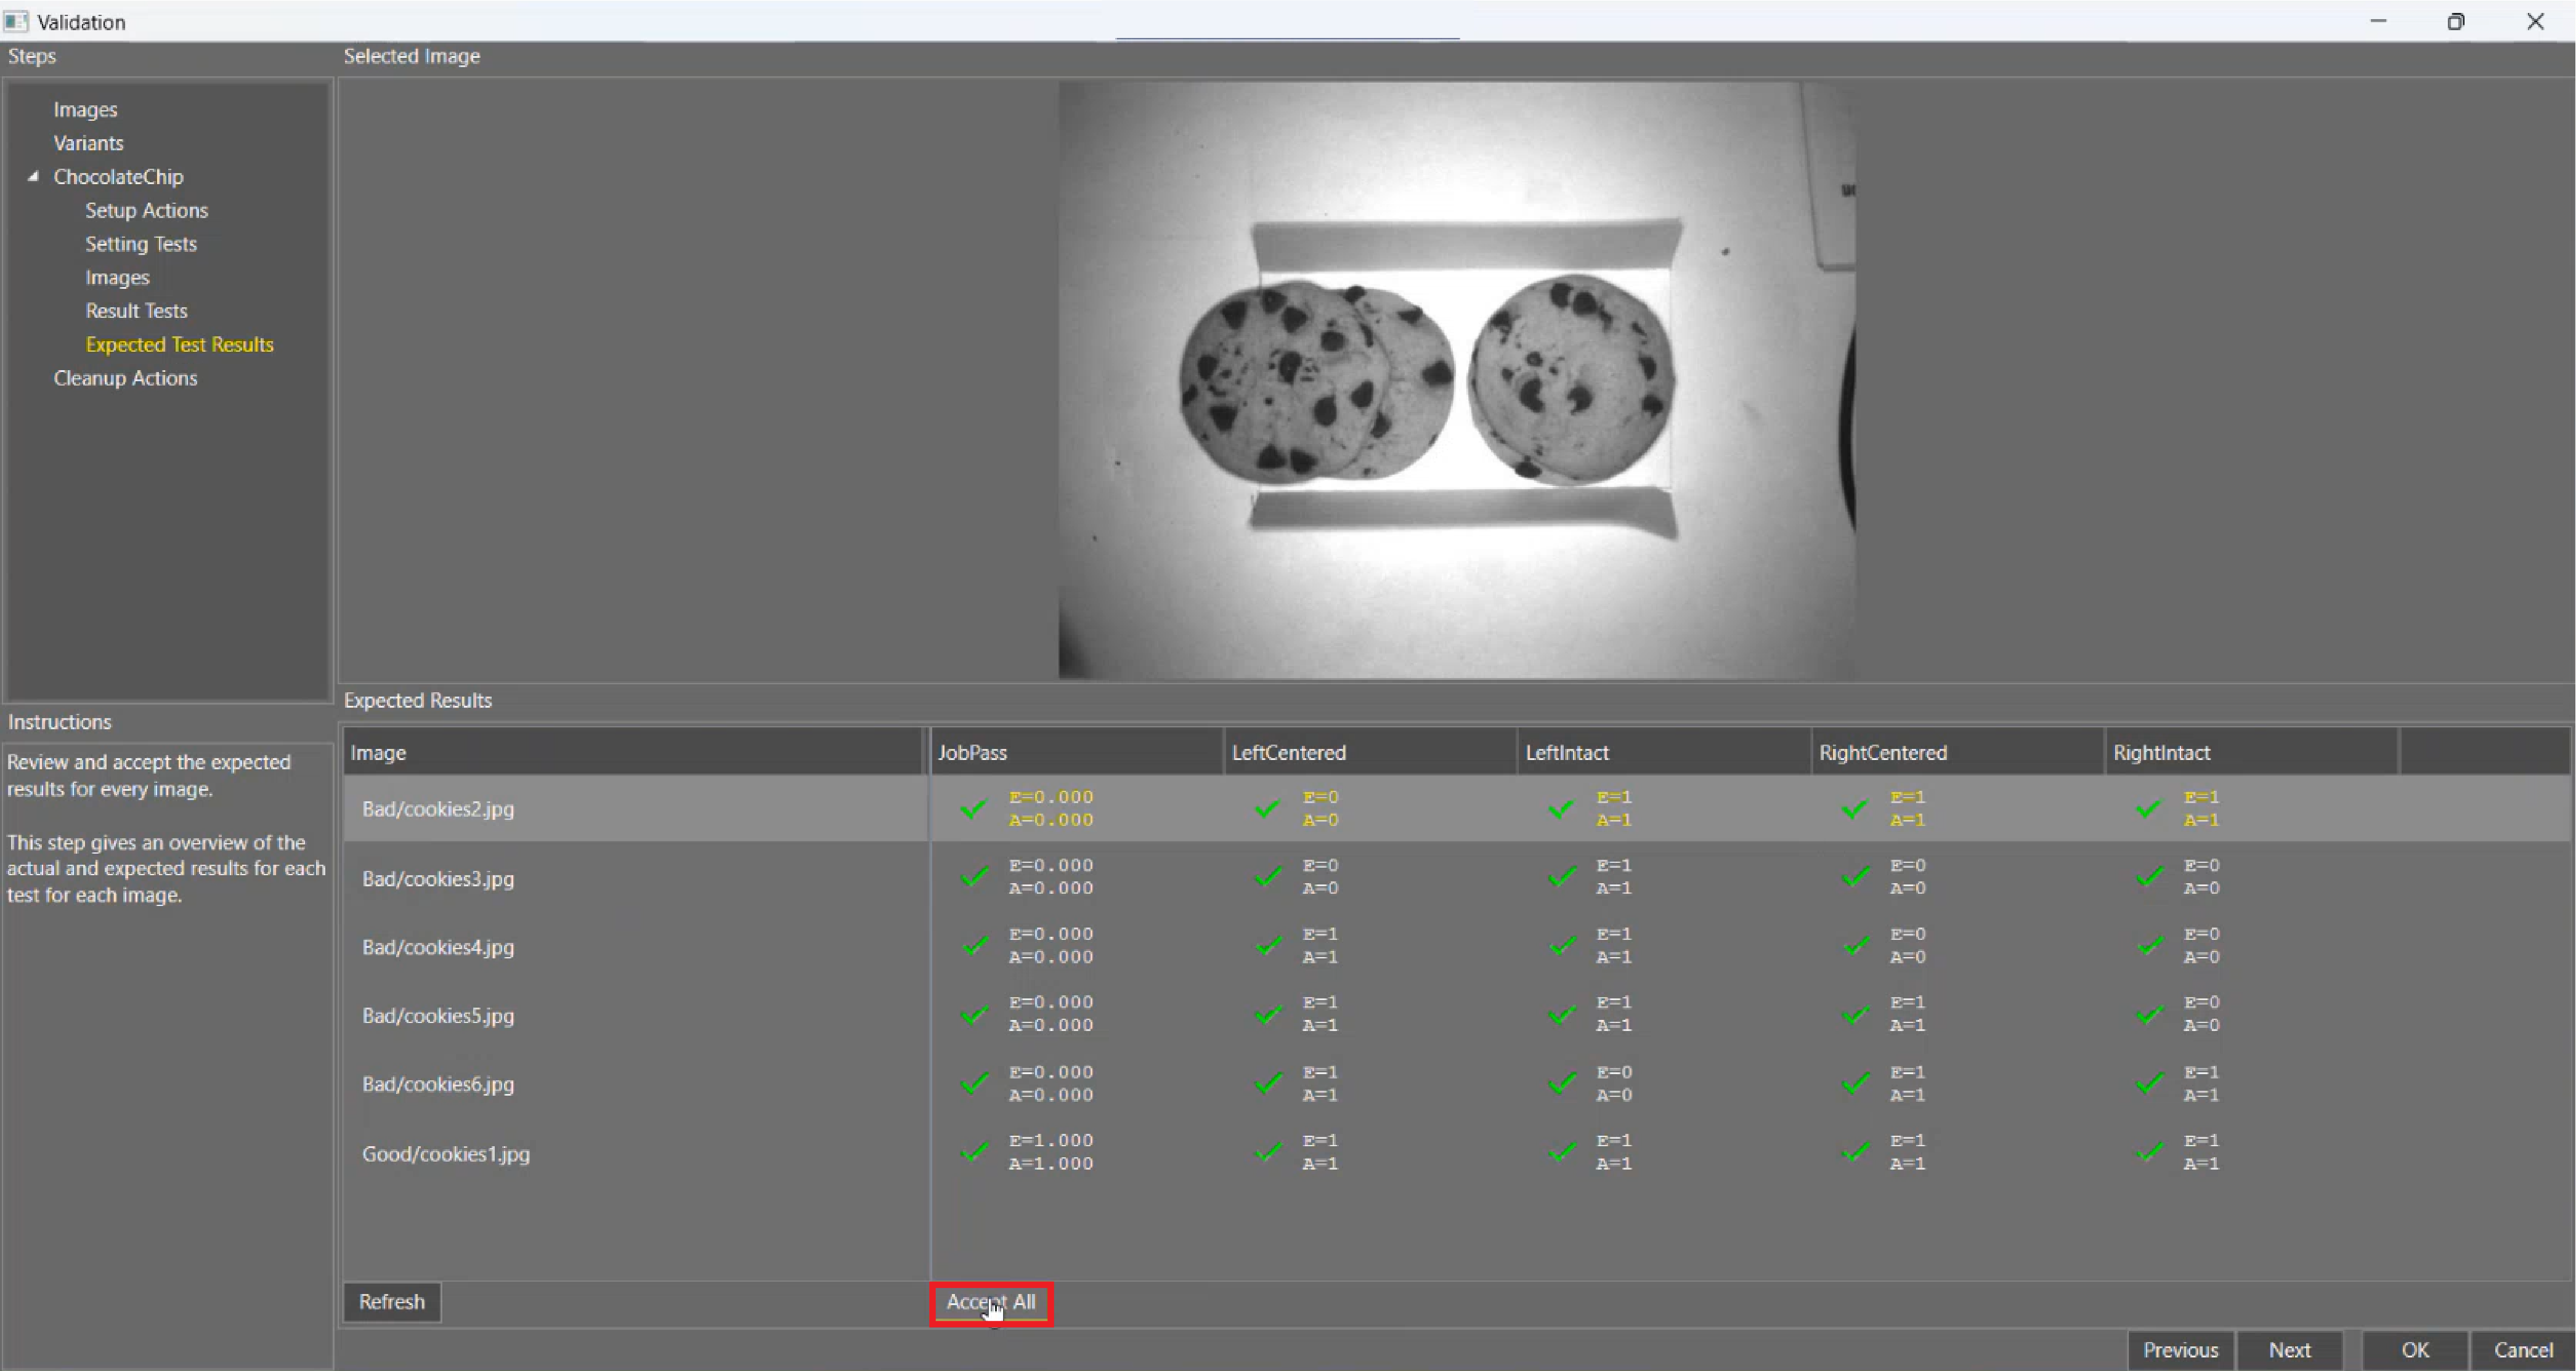The width and height of the screenshot is (2576, 1371).
Task: Click the LeftIntact column header
Action: click(x=1566, y=752)
